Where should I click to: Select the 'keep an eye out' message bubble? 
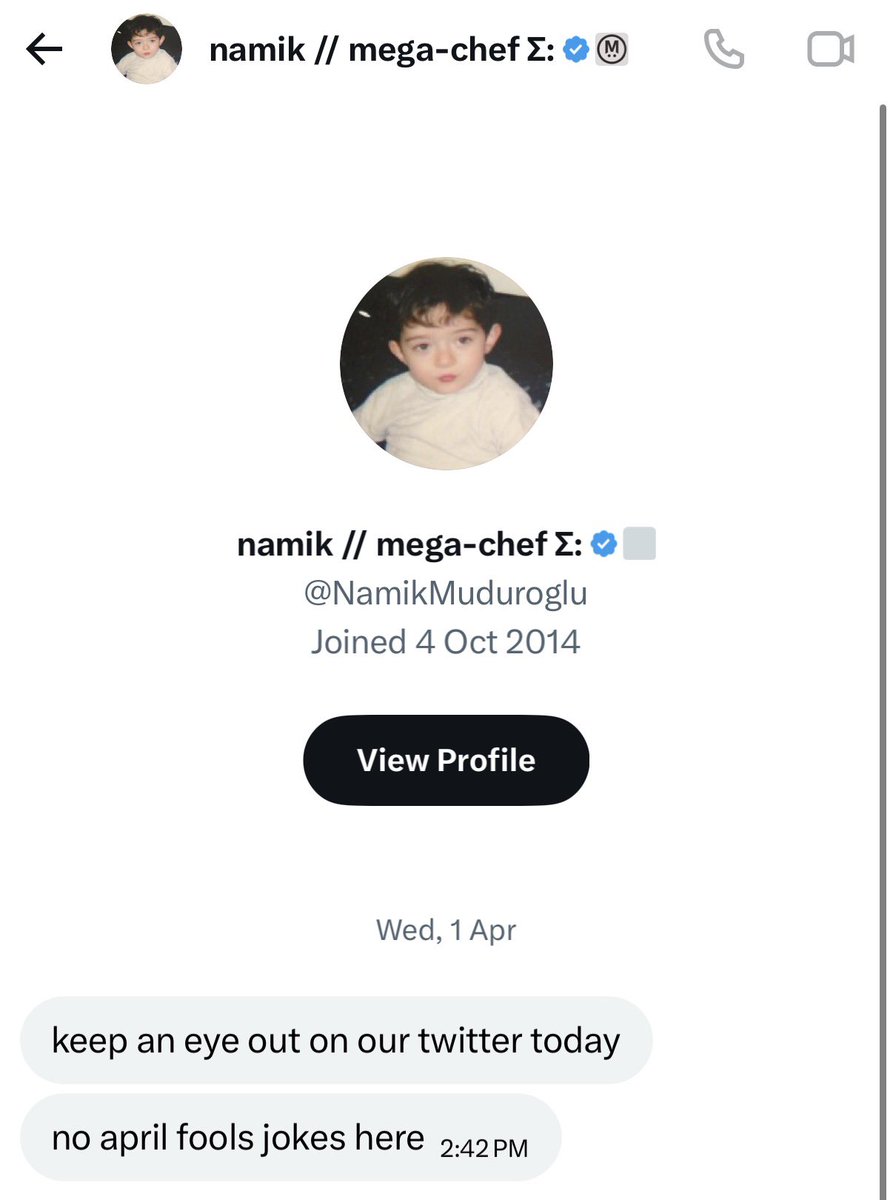click(336, 1040)
